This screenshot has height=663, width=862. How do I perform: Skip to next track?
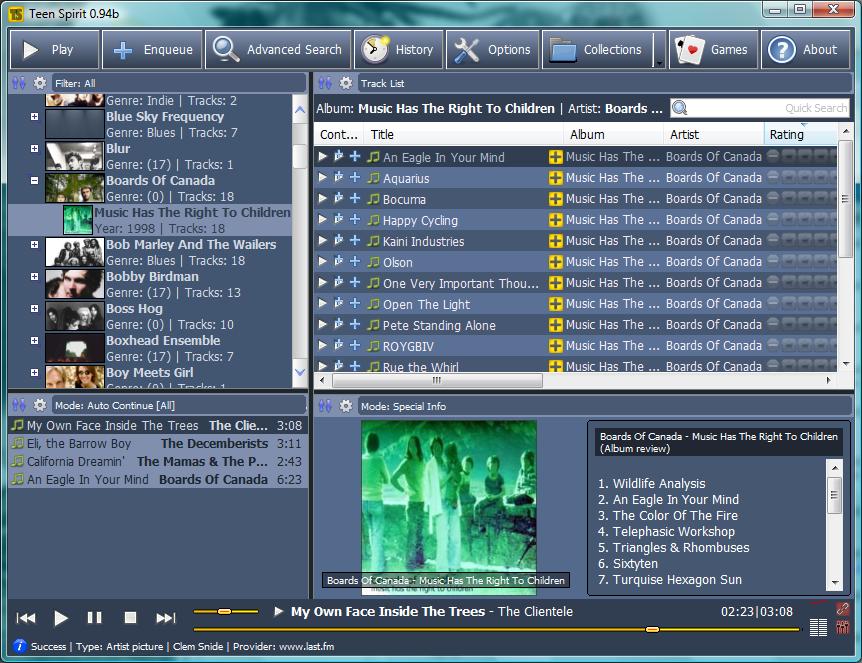[x=165, y=618]
